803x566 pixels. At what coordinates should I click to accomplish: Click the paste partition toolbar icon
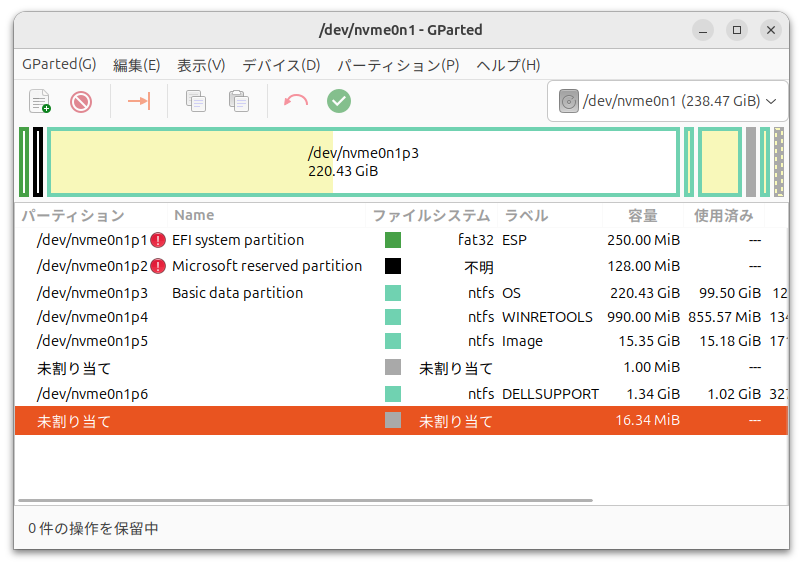pyautogui.click(x=239, y=101)
